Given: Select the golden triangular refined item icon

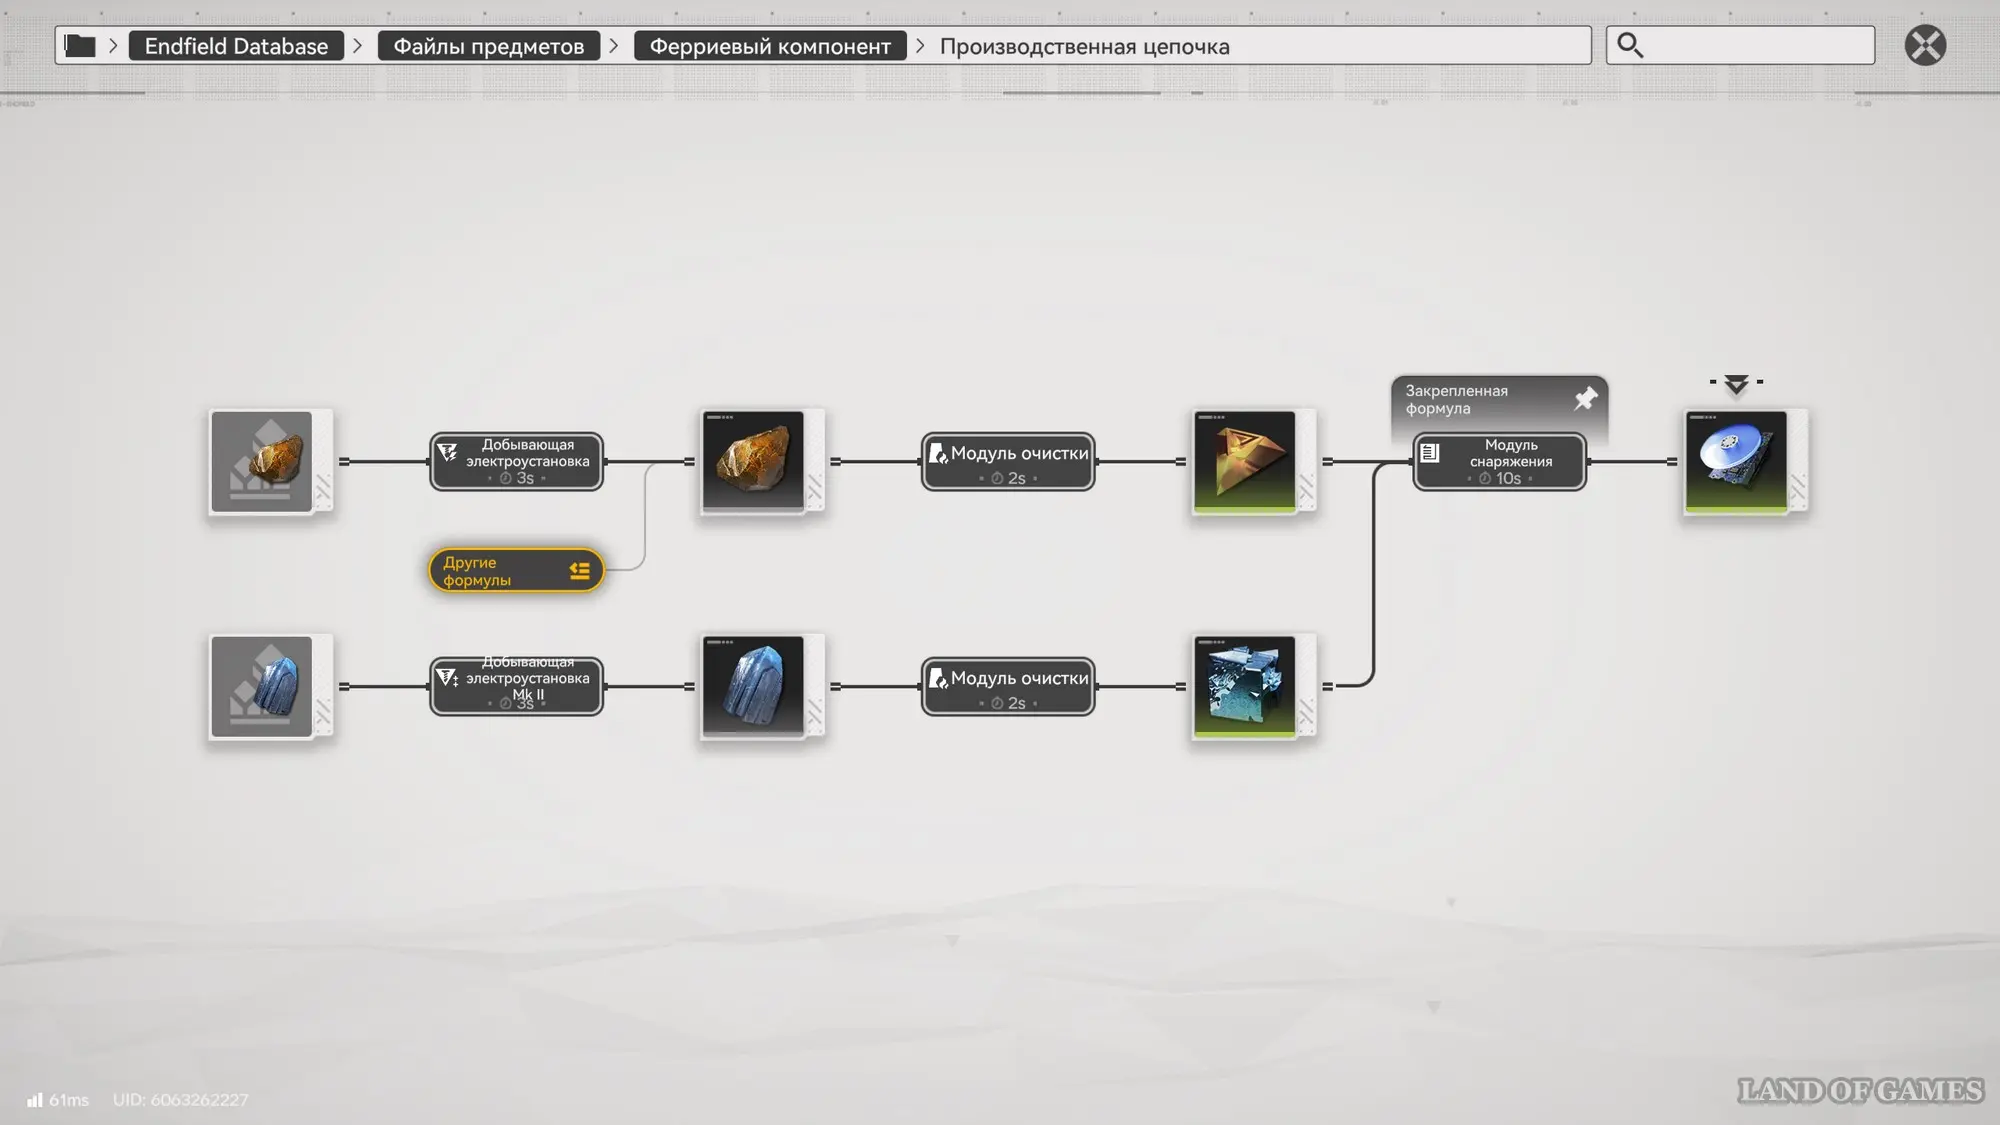Looking at the screenshot, I should pos(1244,461).
